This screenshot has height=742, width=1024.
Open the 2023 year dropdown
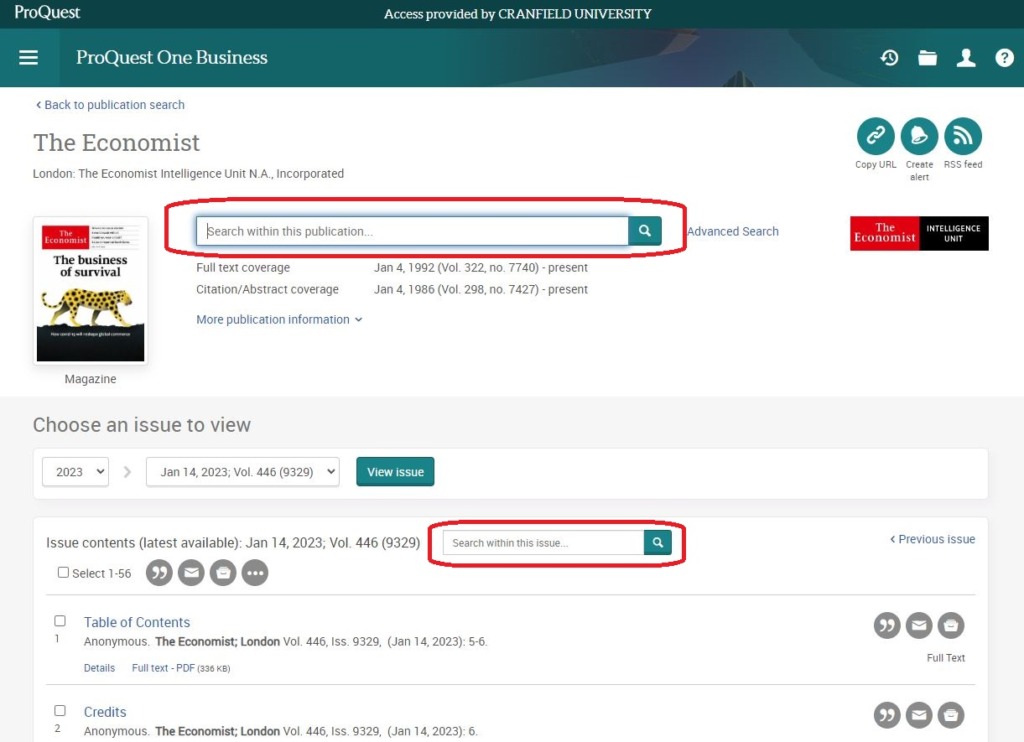coord(75,472)
